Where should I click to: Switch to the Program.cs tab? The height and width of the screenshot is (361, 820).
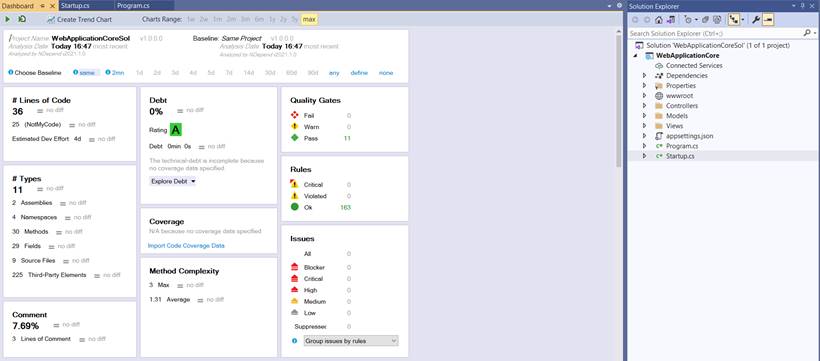point(134,6)
